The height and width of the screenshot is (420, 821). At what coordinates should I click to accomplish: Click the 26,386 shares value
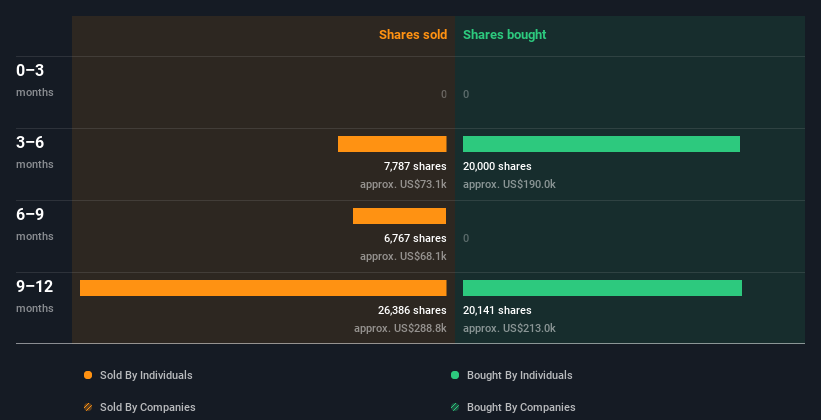(x=412, y=310)
